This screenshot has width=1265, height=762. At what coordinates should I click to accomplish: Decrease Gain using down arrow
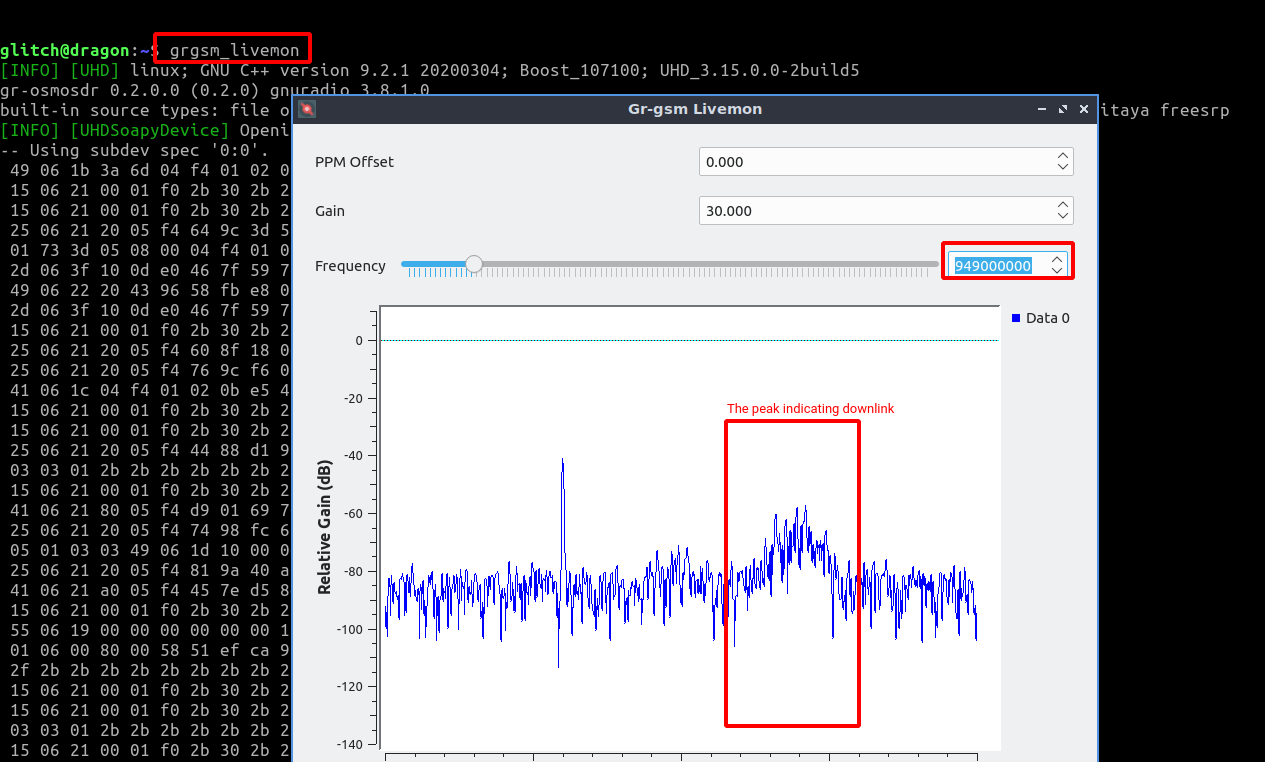[1062, 216]
